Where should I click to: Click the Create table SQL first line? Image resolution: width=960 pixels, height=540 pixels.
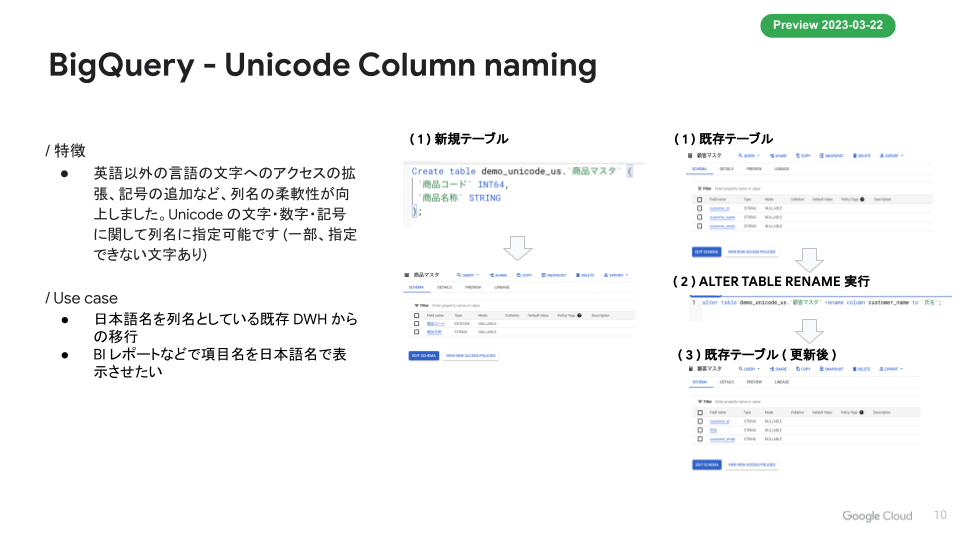(x=521, y=171)
